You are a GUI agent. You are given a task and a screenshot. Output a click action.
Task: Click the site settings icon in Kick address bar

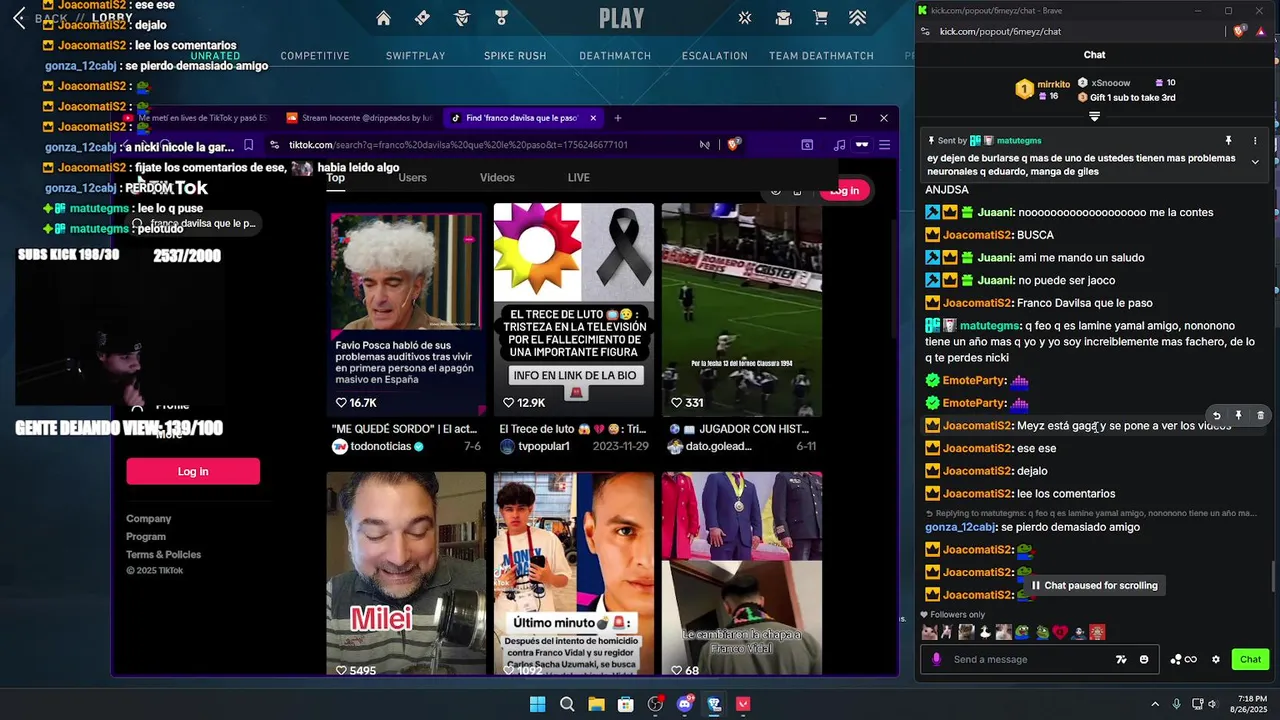coord(926,32)
